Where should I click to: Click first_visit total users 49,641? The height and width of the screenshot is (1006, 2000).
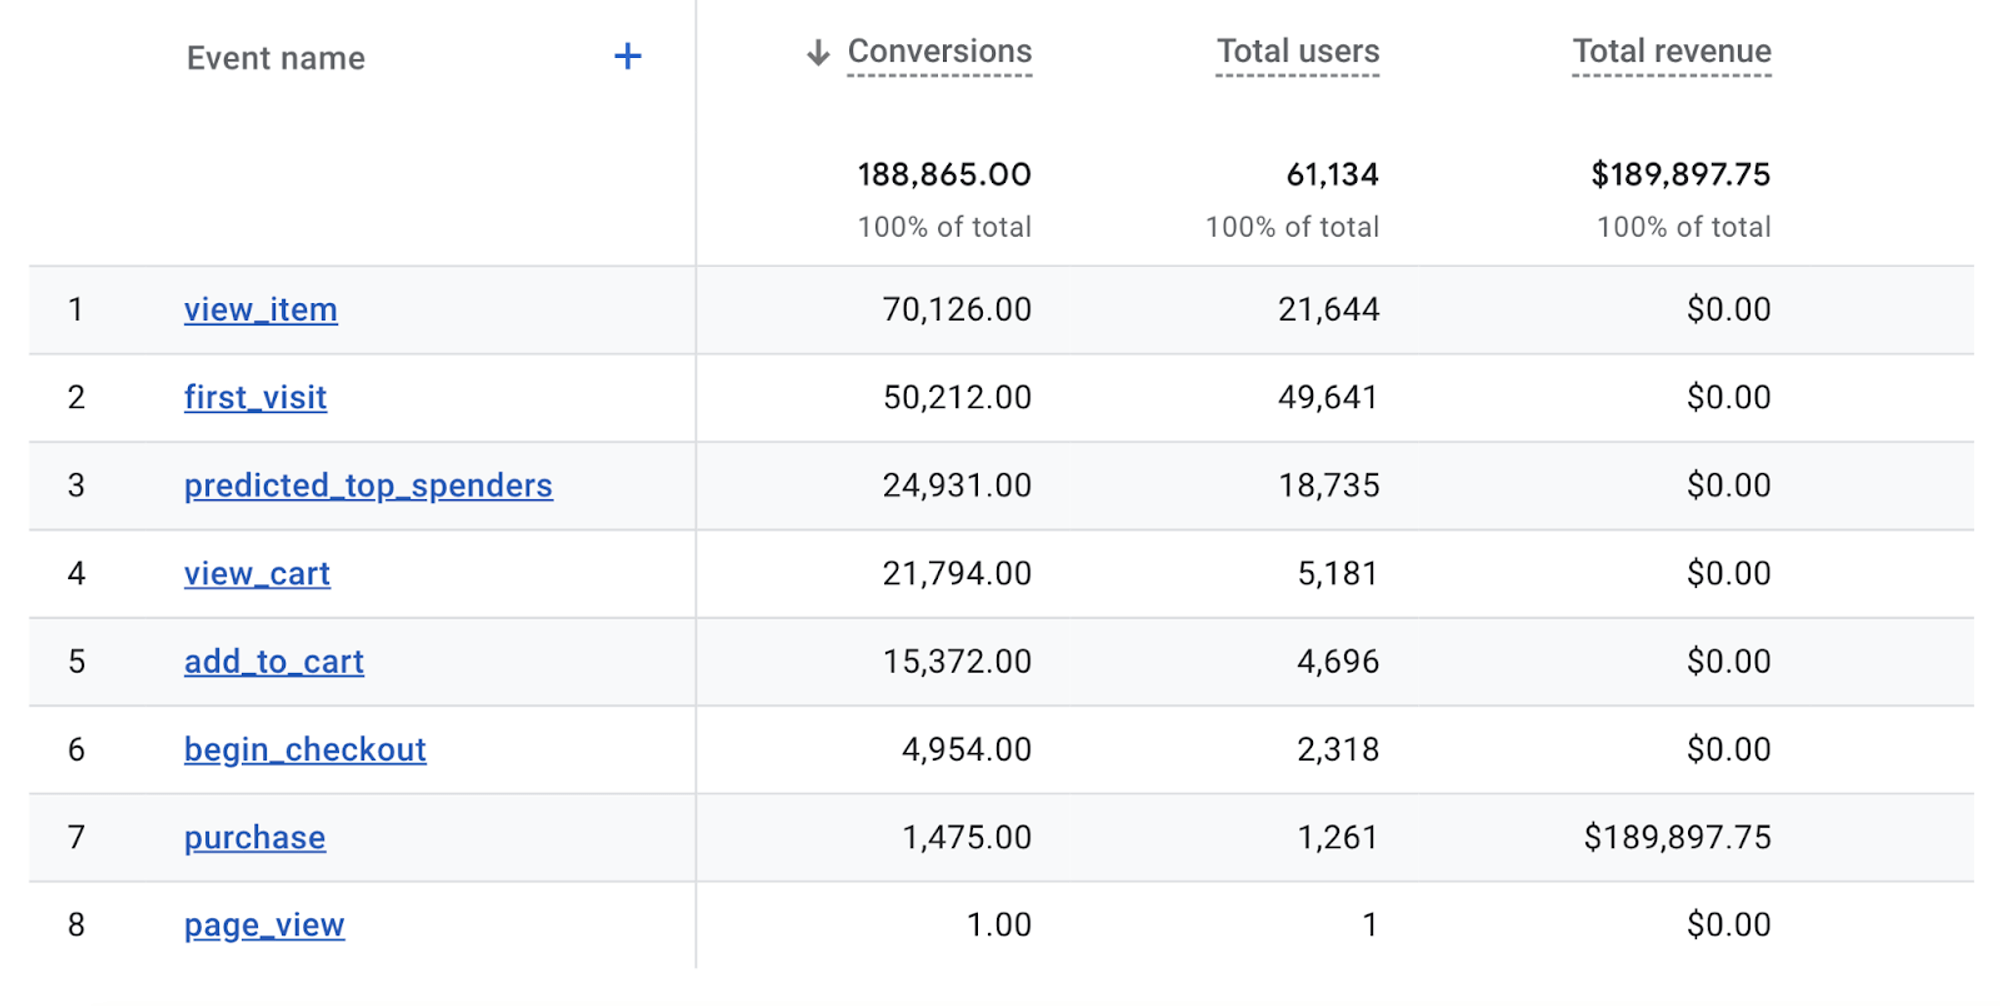(1328, 398)
